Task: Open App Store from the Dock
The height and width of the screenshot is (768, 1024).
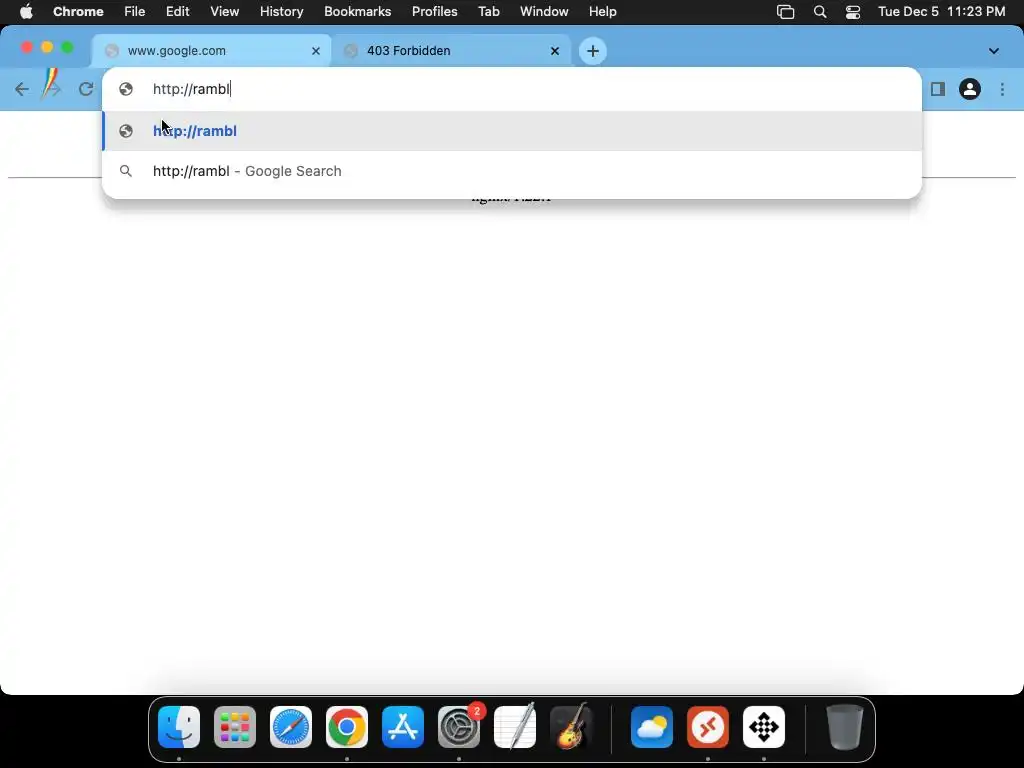Action: 403,727
